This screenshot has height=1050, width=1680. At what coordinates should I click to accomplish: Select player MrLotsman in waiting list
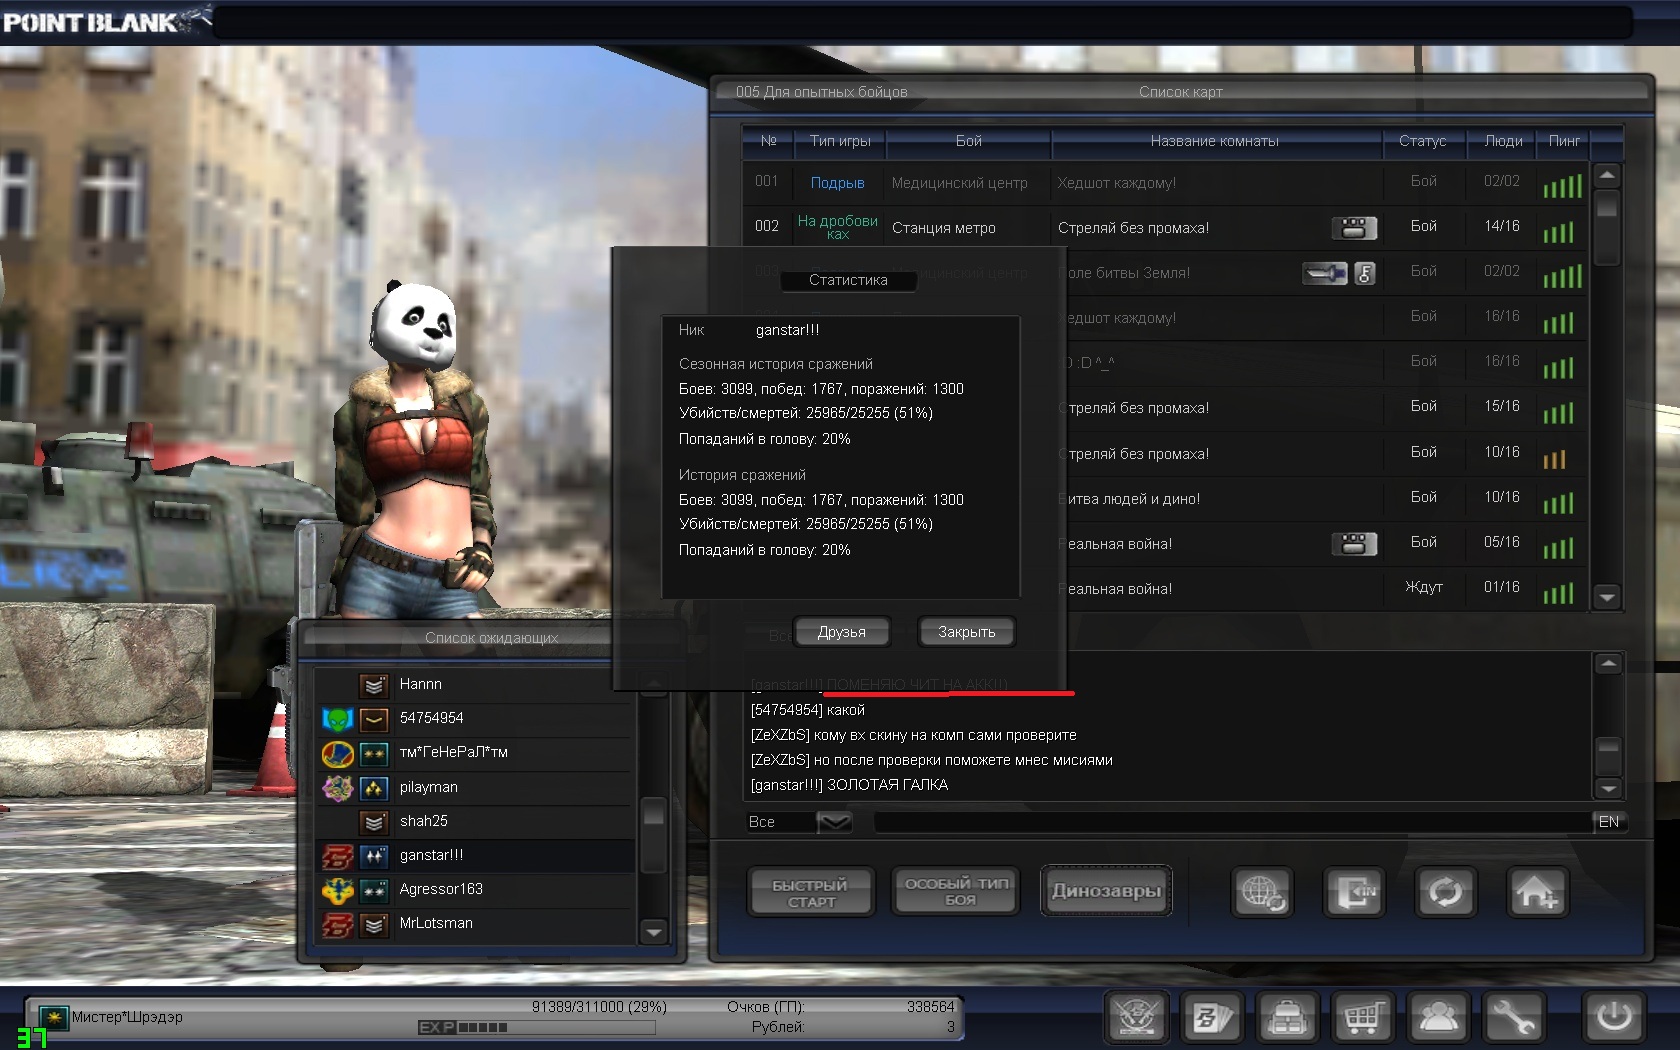click(476, 924)
